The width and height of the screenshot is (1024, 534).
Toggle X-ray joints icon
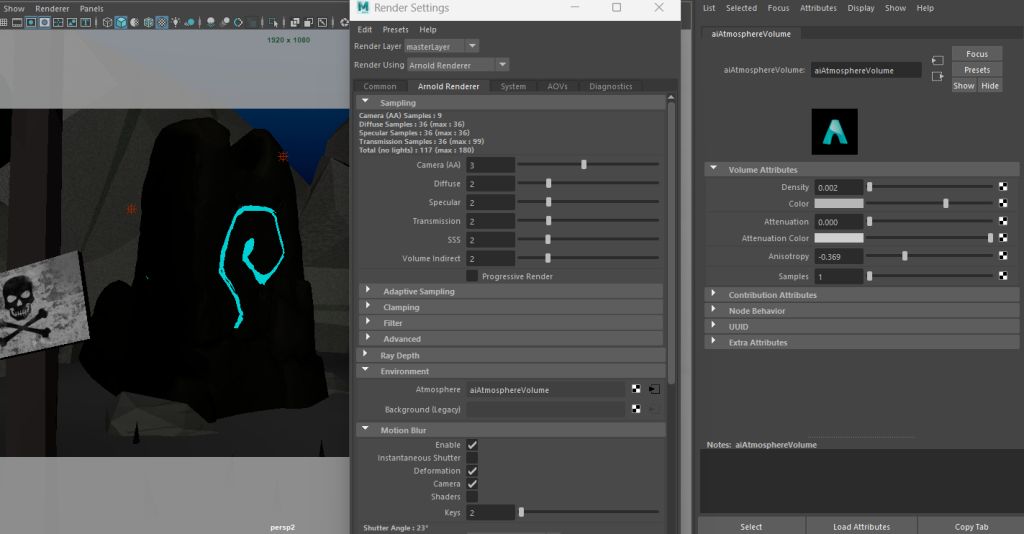click(x=323, y=22)
